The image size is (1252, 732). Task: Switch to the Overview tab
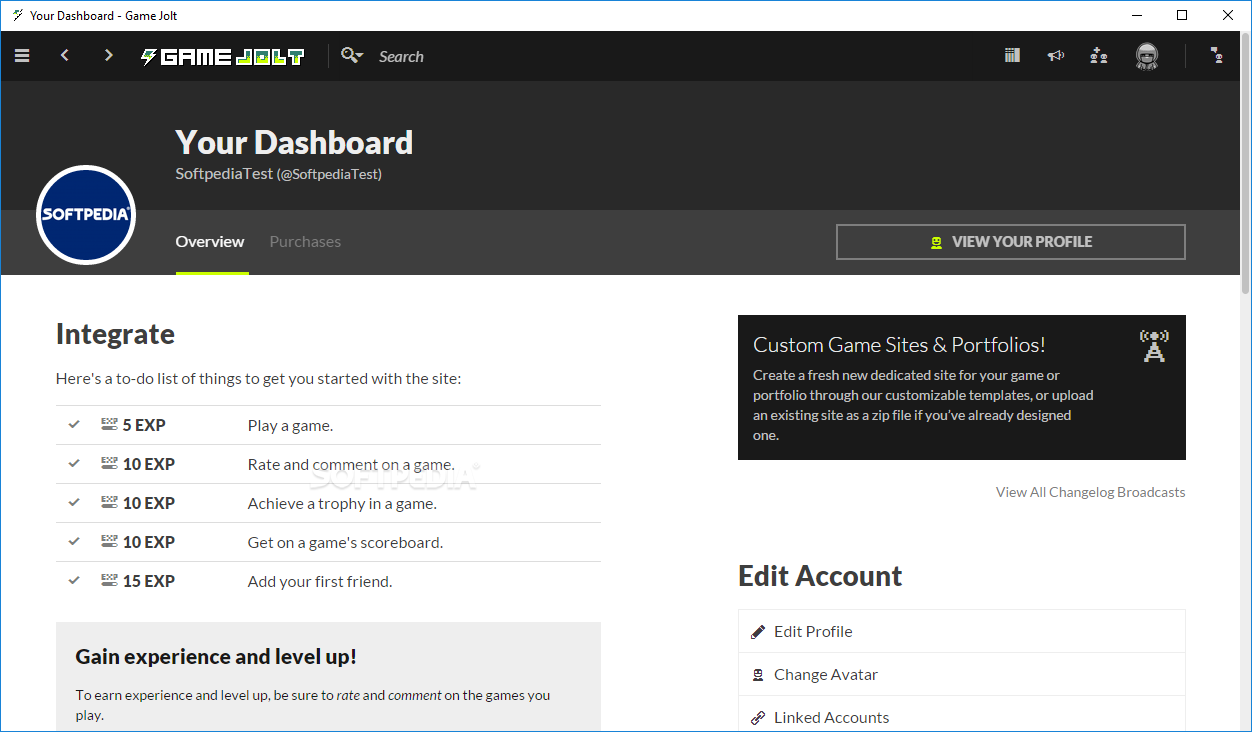tap(210, 241)
